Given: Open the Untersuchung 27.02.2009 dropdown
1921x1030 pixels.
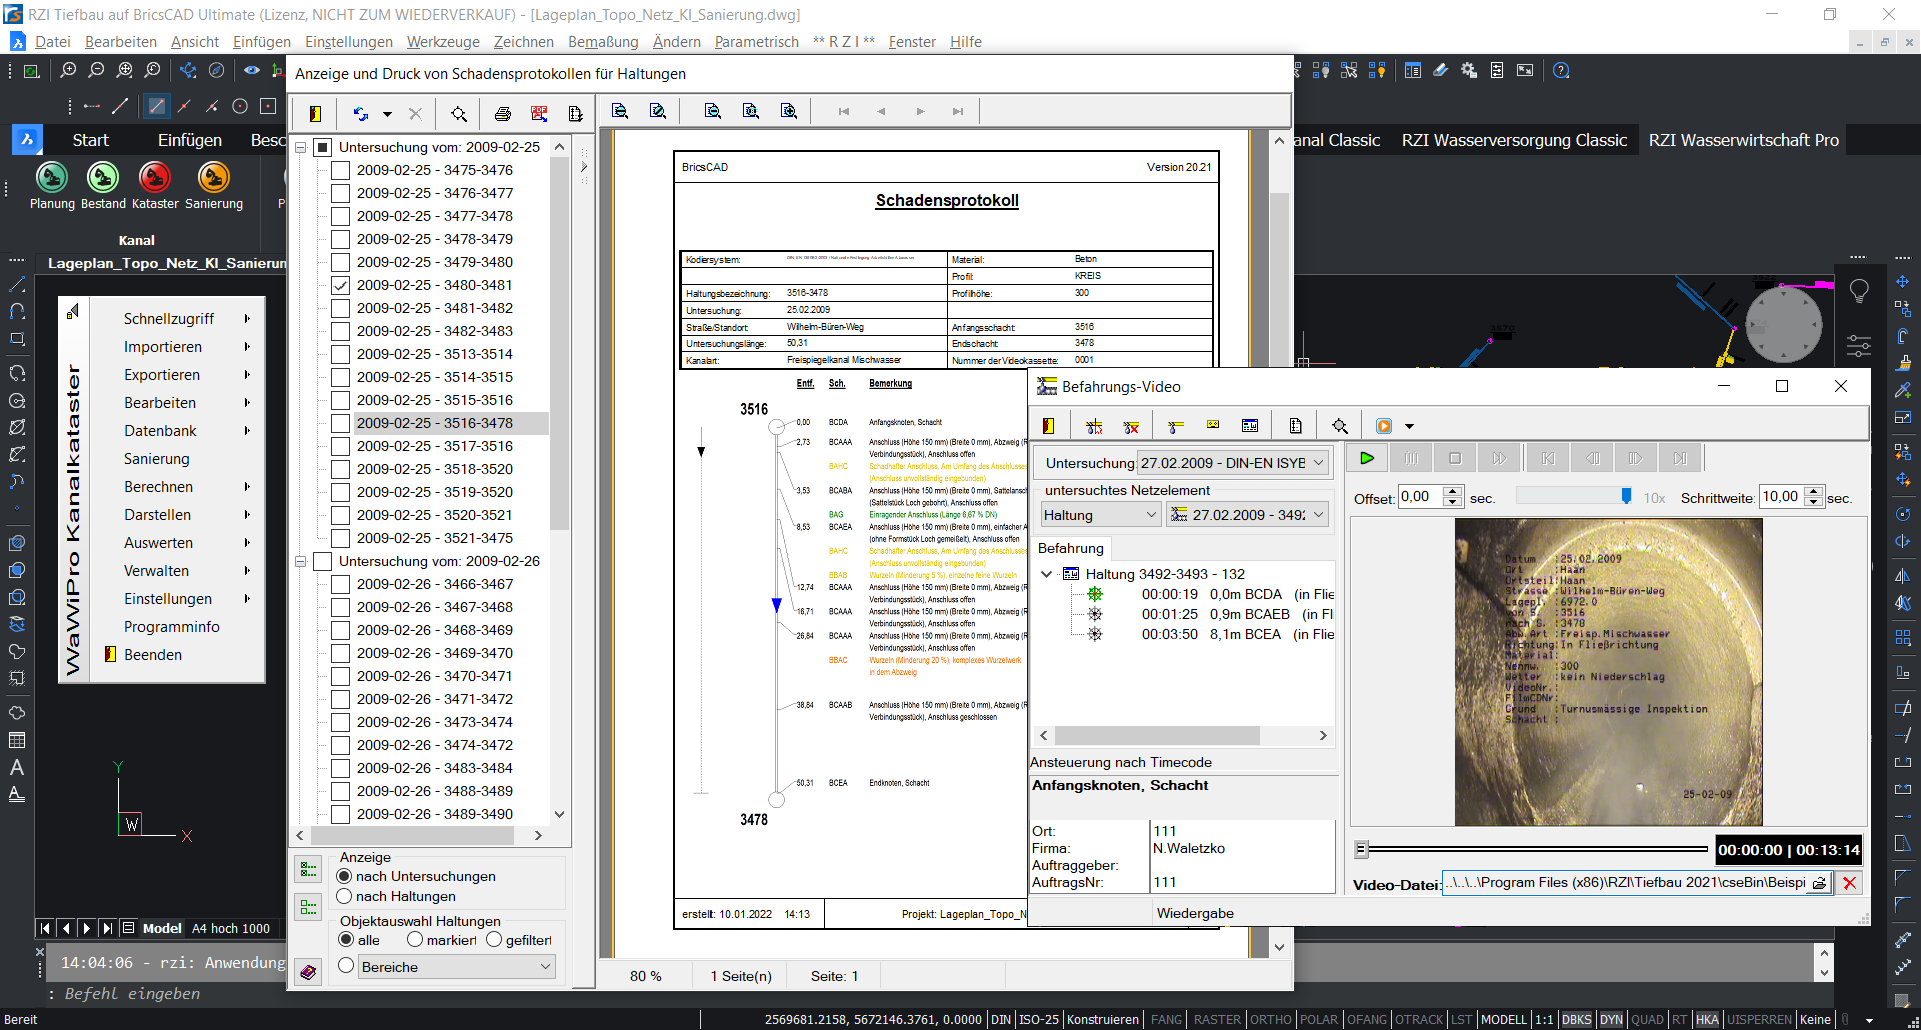Looking at the screenshot, I should coord(1232,463).
